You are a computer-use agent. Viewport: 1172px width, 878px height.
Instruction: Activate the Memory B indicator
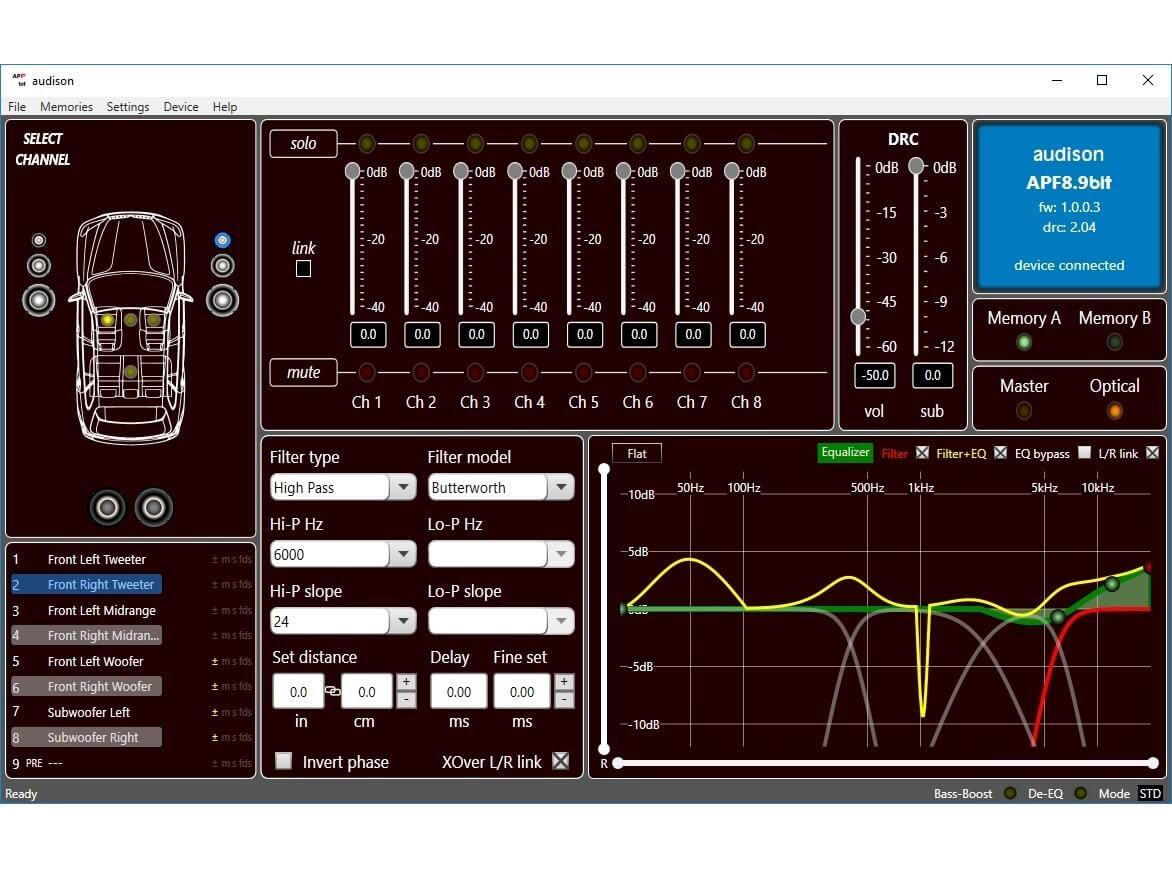tap(1114, 342)
